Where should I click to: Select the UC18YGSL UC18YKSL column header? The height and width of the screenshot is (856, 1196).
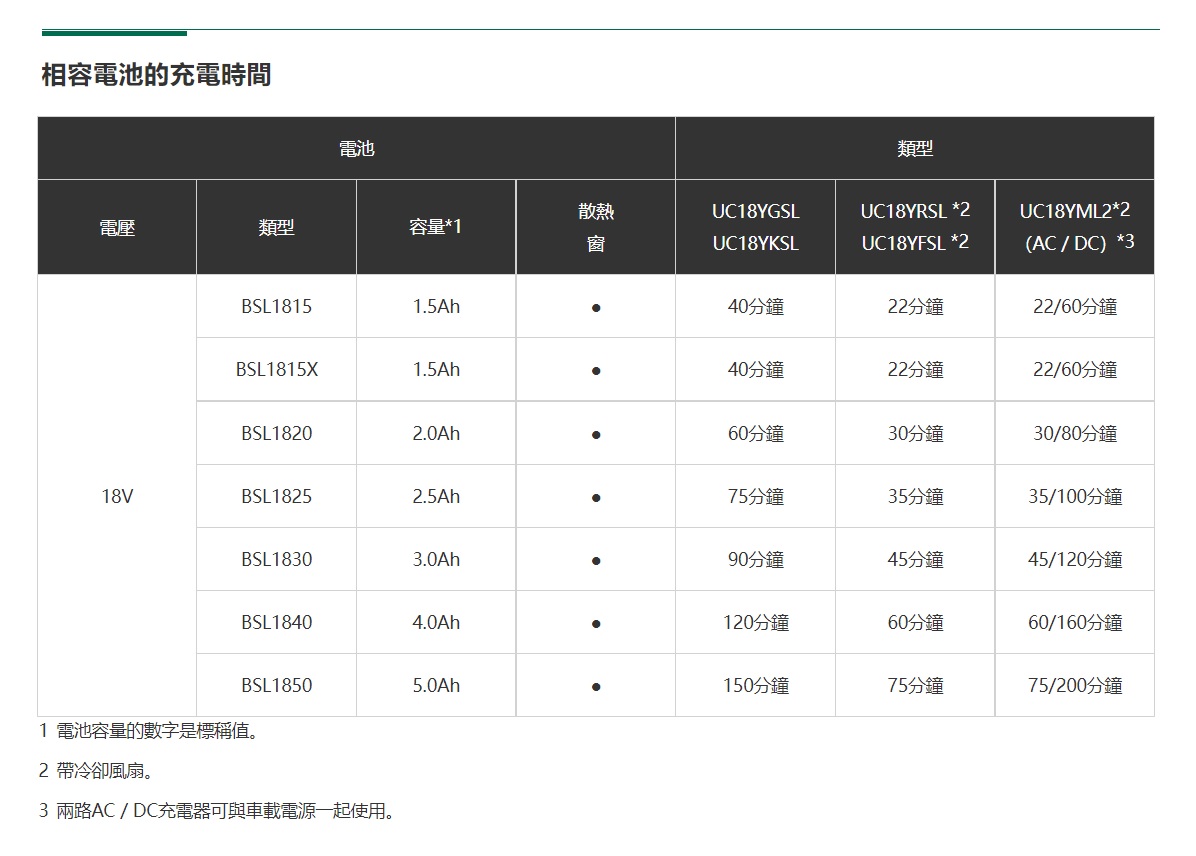(x=755, y=228)
